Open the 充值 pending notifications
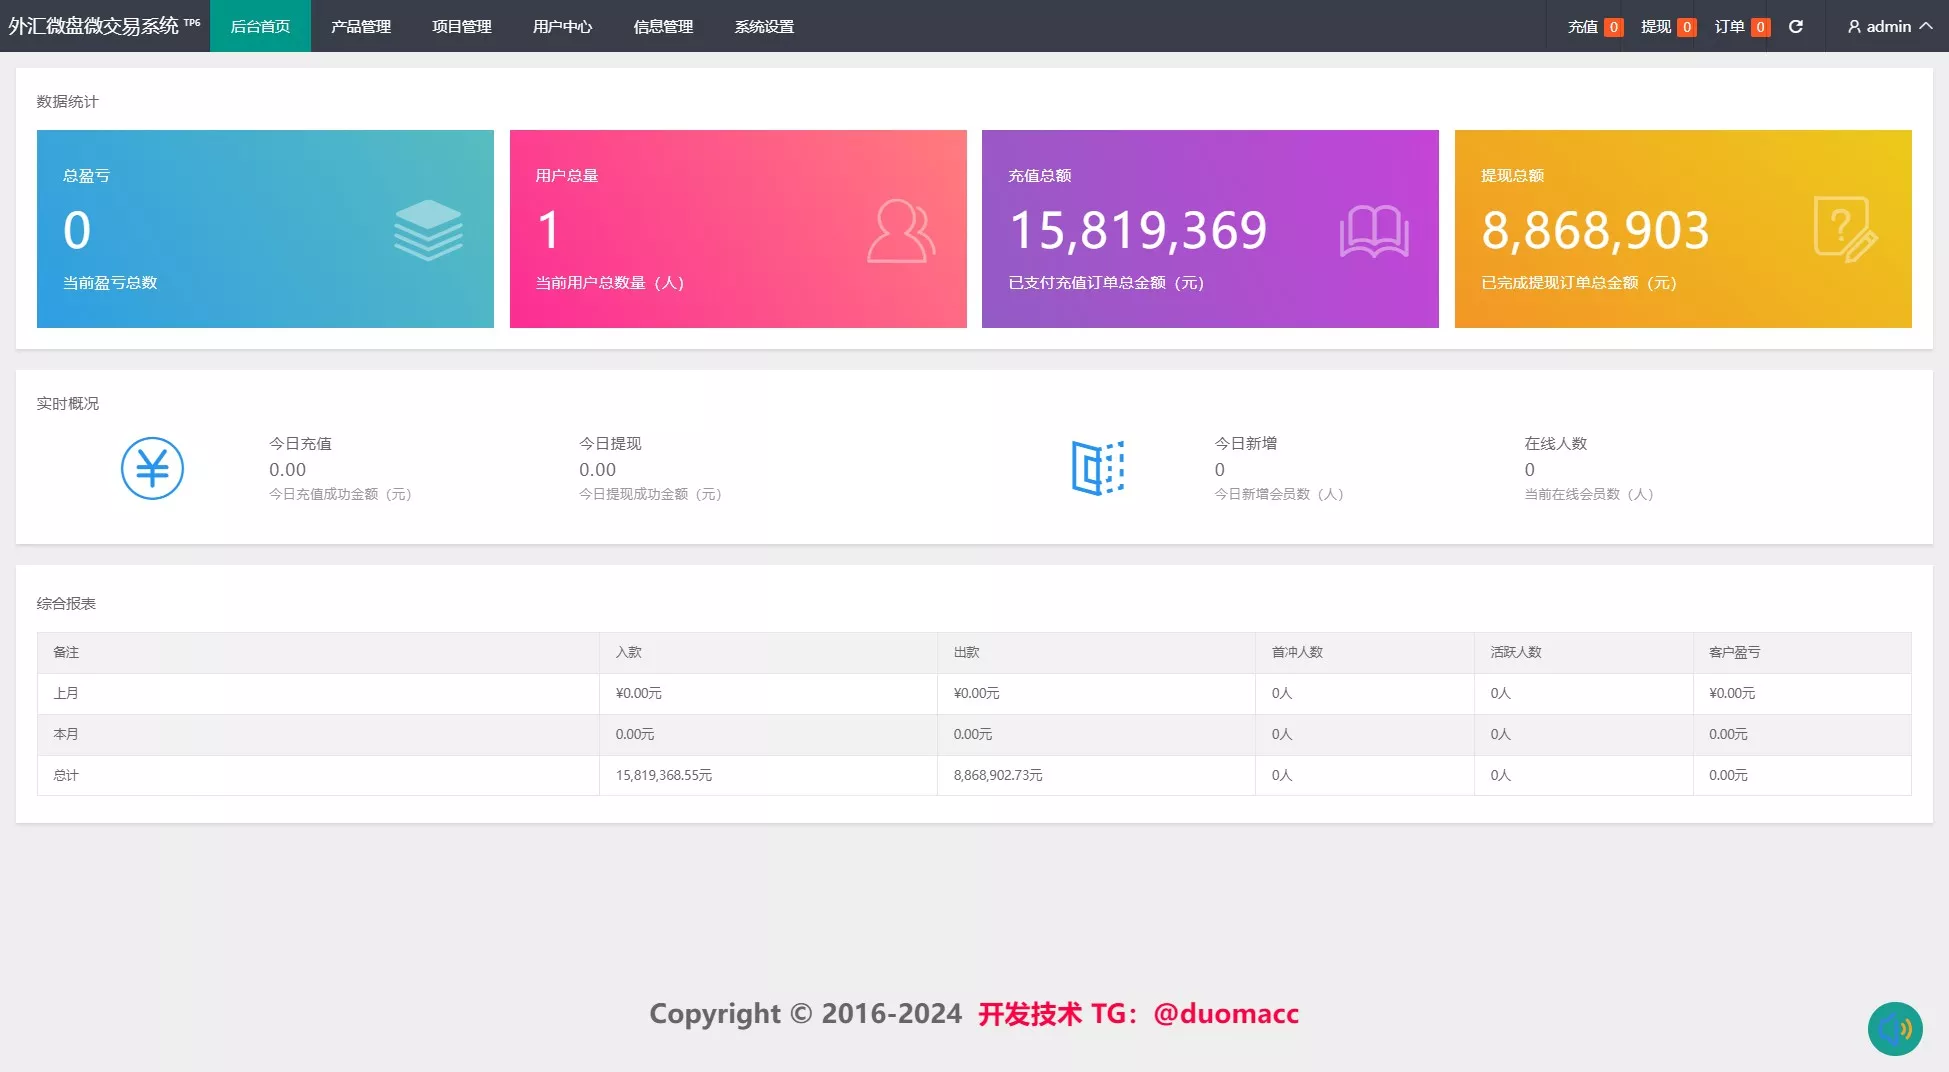 (1594, 27)
